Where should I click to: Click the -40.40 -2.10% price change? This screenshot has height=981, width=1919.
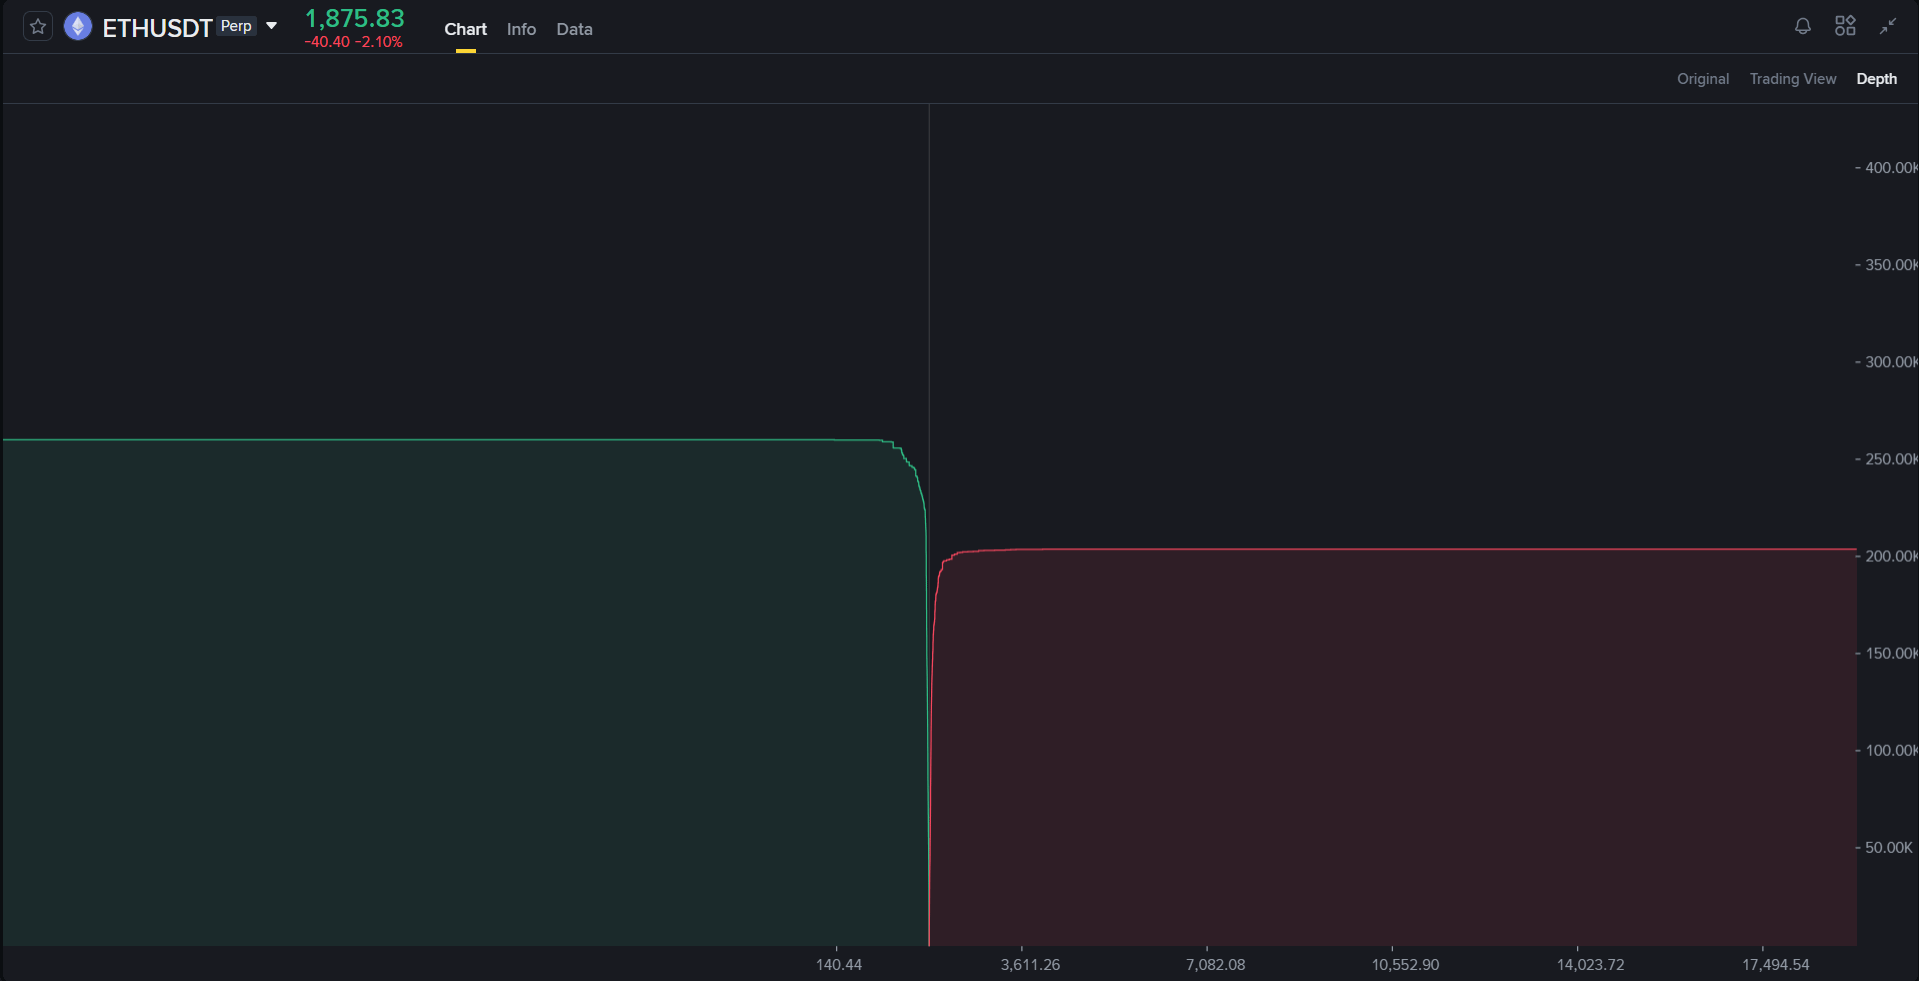tap(354, 42)
